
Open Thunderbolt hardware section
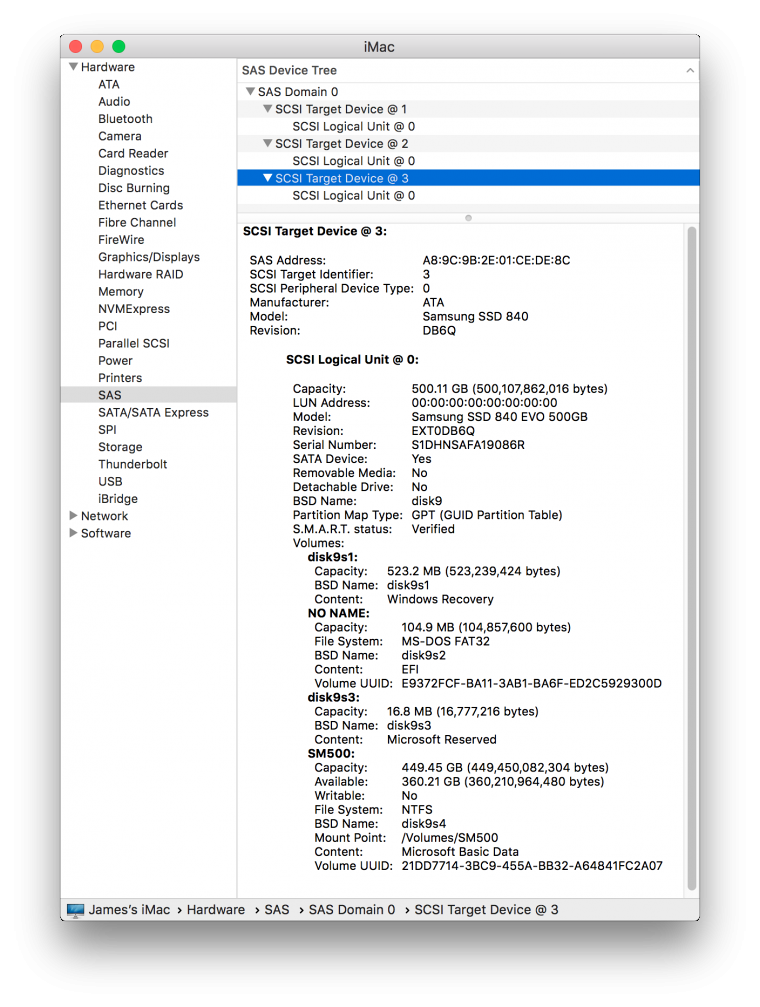coord(132,464)
